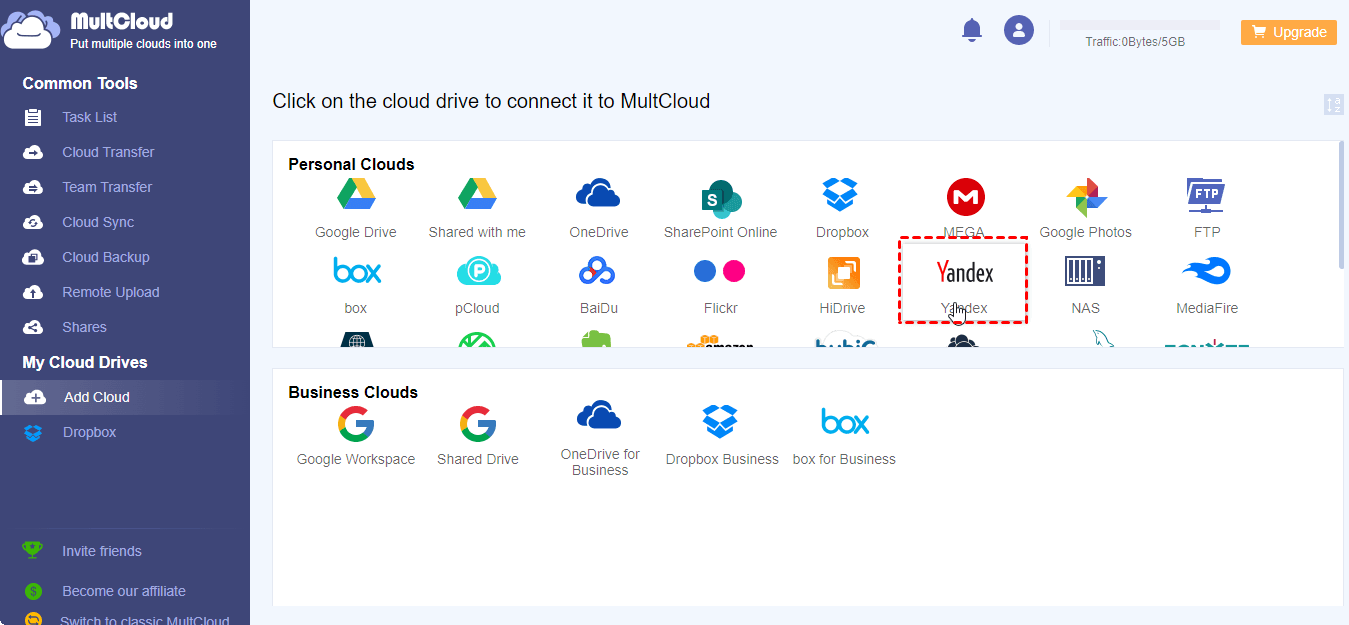Click Switch to classic MultCloud link
This screenshot has width=1349, height=625.
(x=144, y=620)
